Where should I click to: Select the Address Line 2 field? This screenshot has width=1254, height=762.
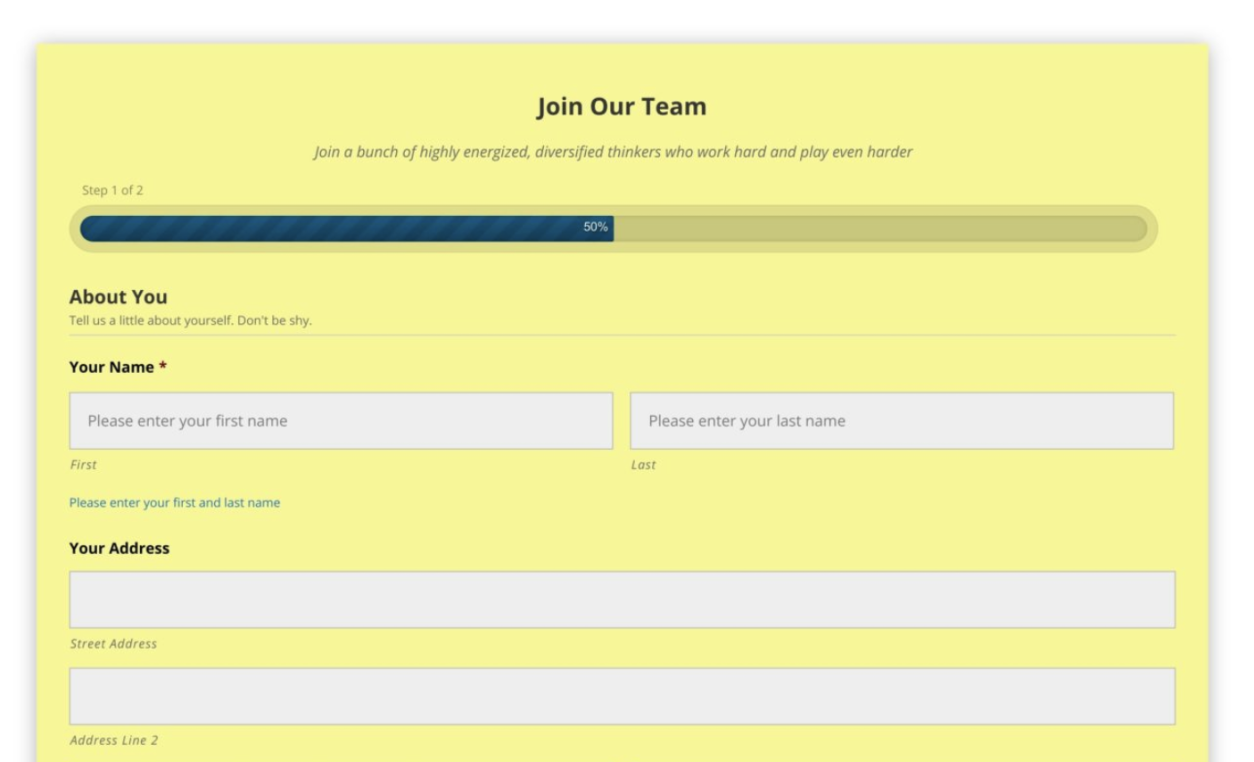click(x=621, y=696)
